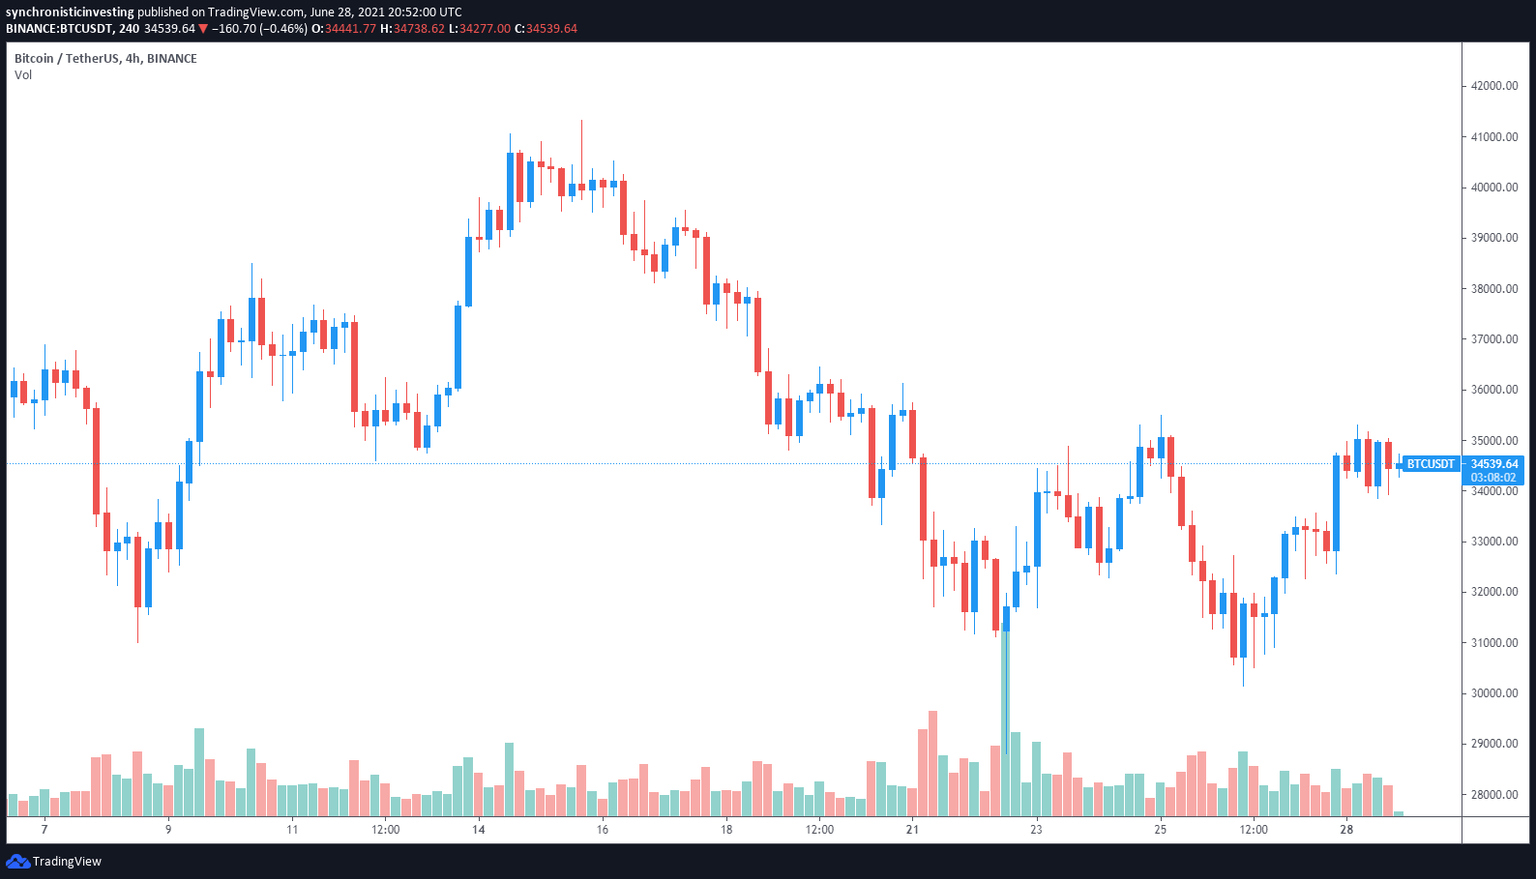Click the 03:08:02 candle countdown timer
This screenshot has width=1536, height=879.
(x=1494, y=477)
